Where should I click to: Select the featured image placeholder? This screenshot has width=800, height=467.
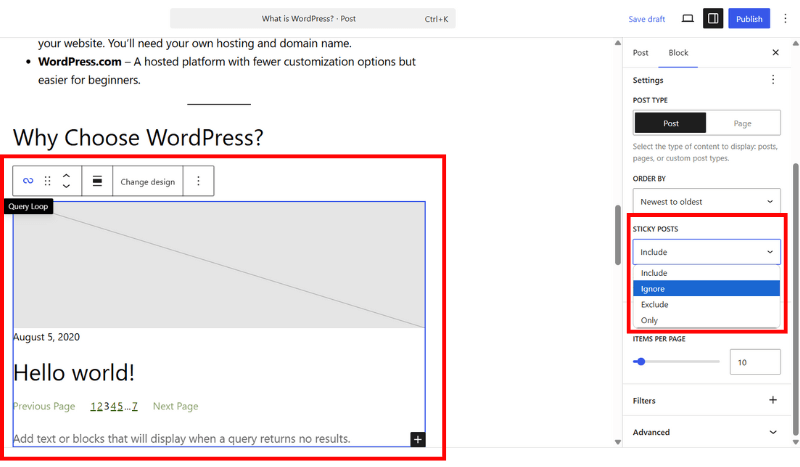point(219,265)
